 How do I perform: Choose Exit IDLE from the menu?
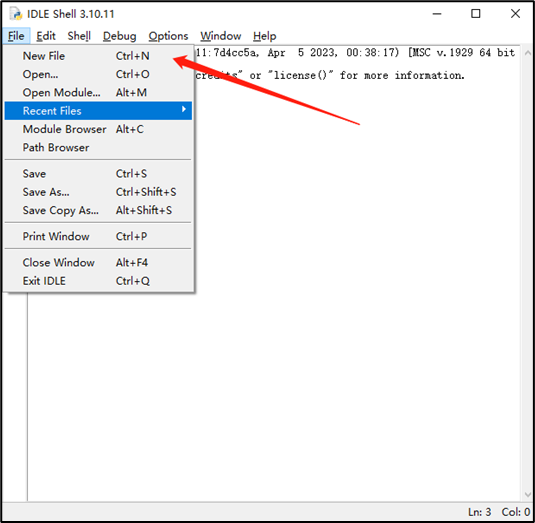pyautogui.click(x=98, y=281)
